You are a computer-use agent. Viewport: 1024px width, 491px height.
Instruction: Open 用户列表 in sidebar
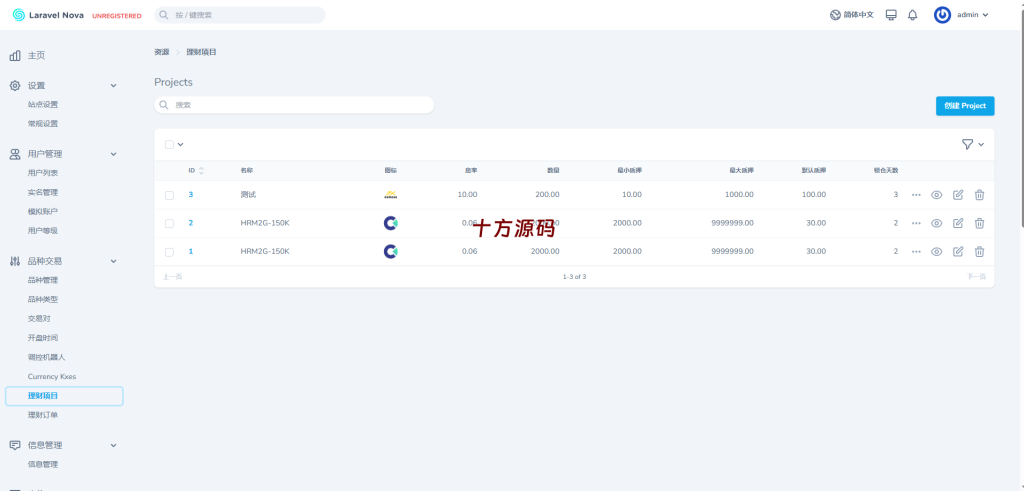pyautogui.click(x=42, y=173)
